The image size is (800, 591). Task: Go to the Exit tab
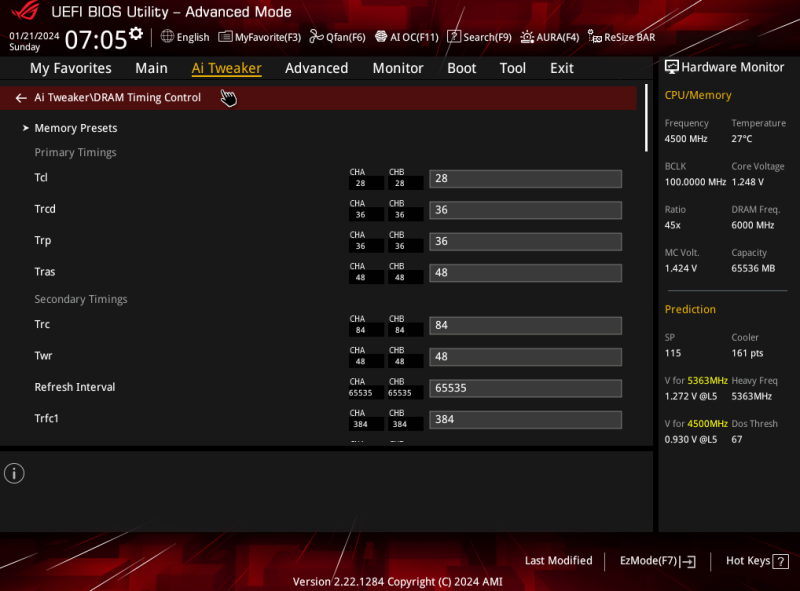[562, 68]
